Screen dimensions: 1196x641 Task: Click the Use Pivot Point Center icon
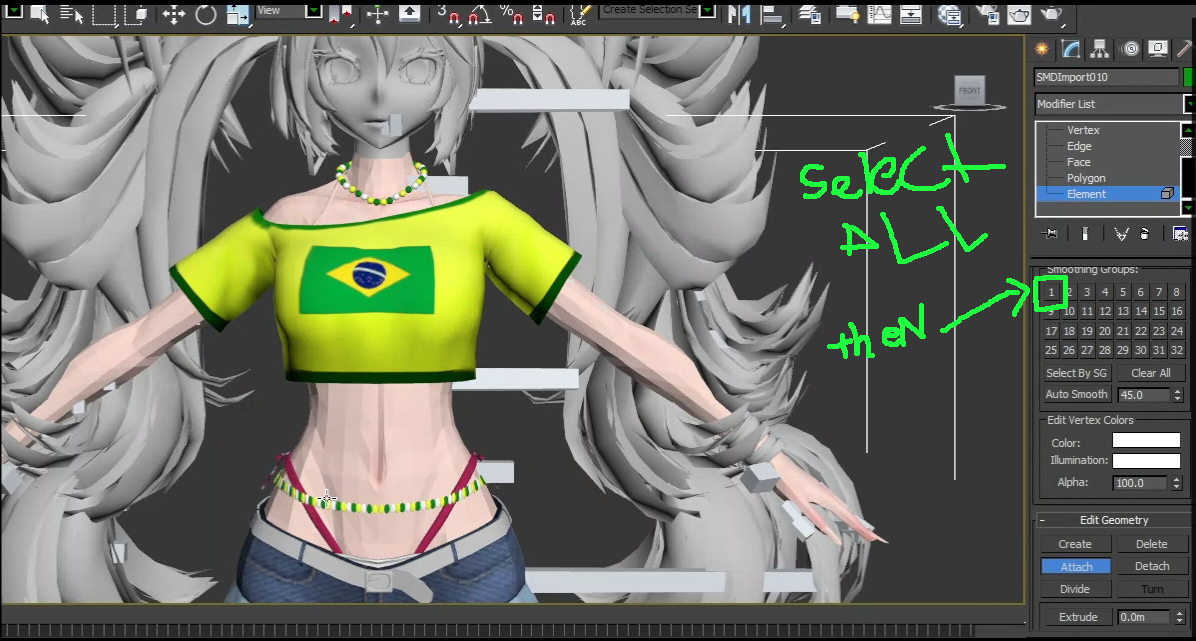(342, 13)
